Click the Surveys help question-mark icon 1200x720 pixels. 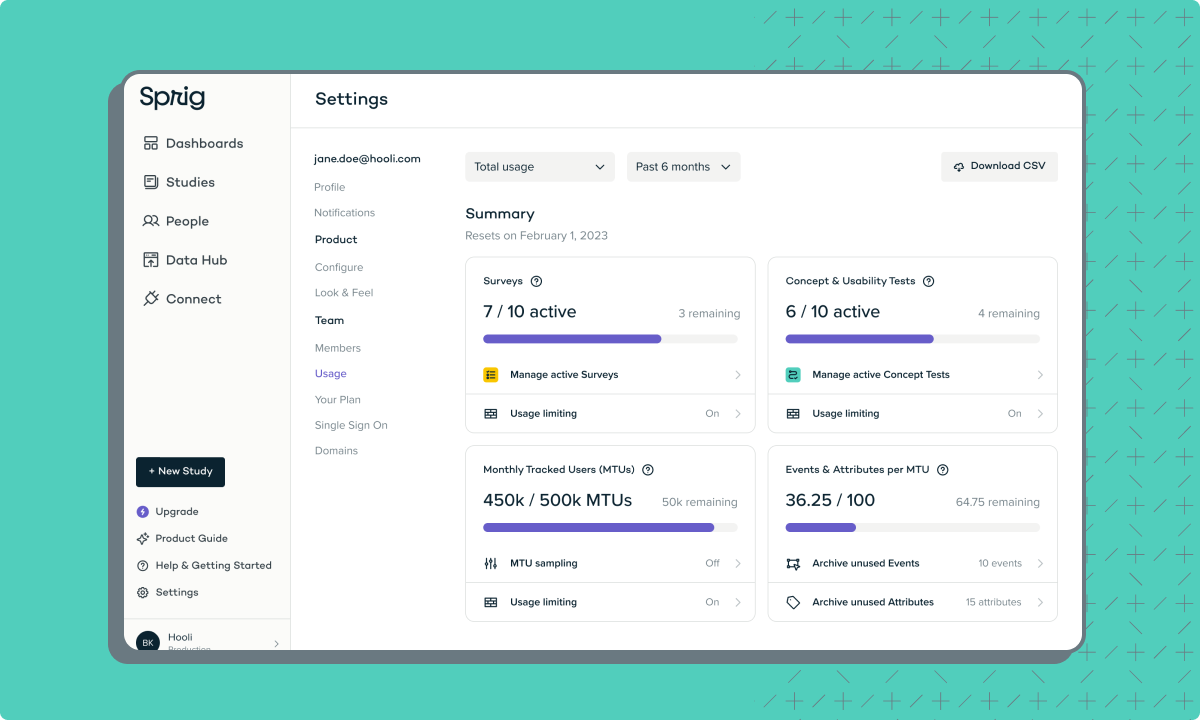536,281
